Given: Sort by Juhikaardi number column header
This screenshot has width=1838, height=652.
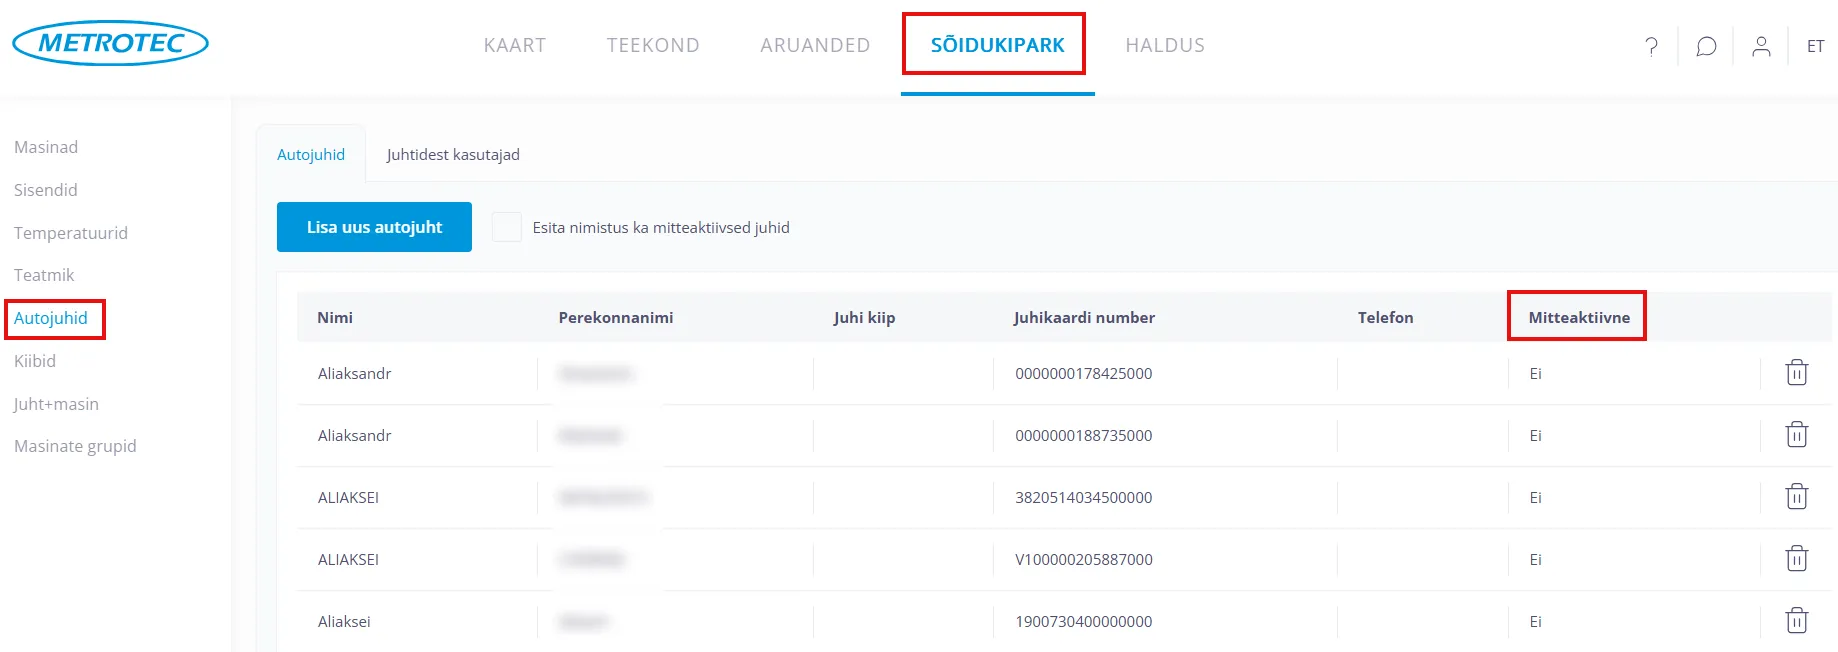Looking at the screenshot, I should (1084, 317).
